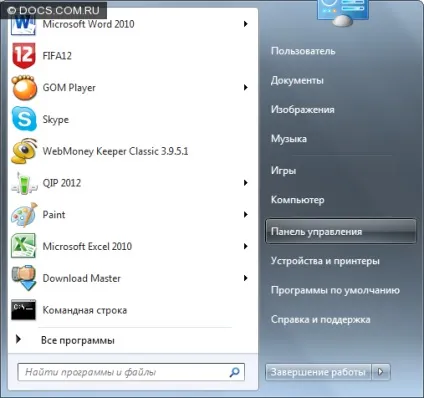Expand Microsoft Word 2010 recent files arrow
Viewport: 424px width, 398px height.
pos(246,24)
